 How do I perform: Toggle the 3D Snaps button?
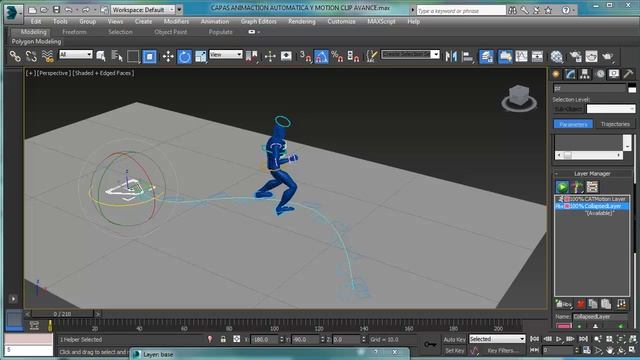click(x=306, y=56)
